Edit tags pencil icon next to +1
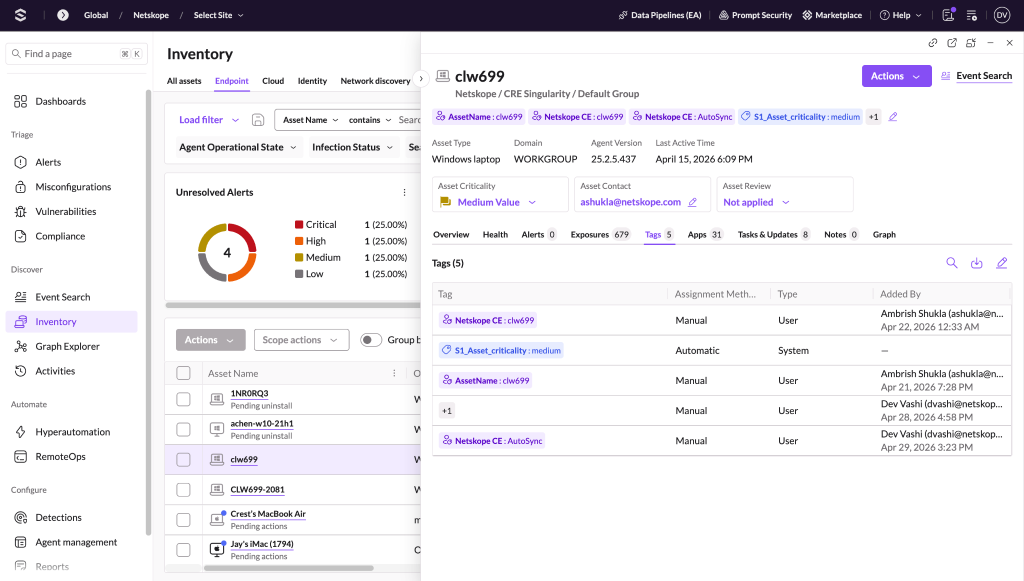This screenshot has height=581, width=1024. point(893,117)
